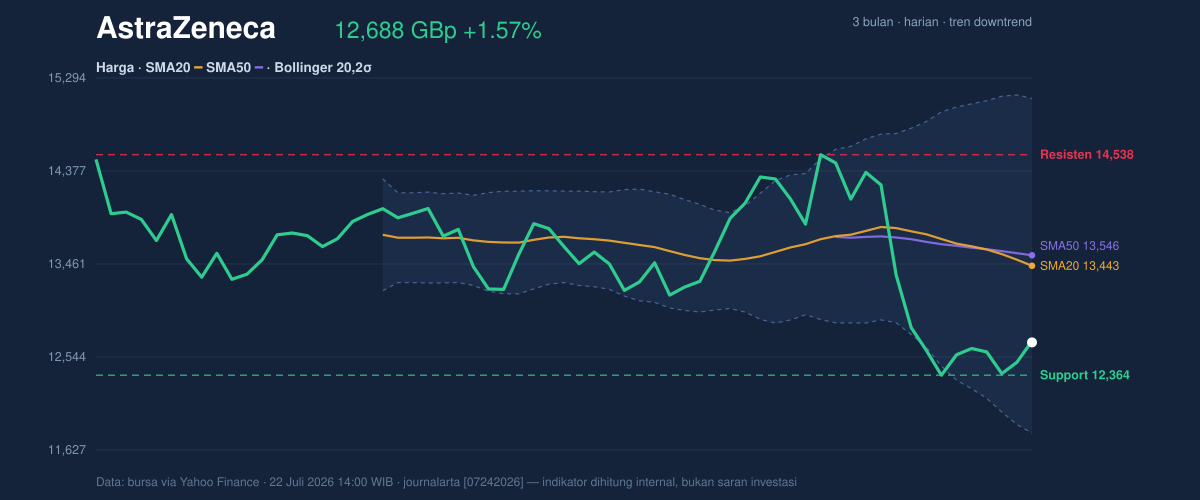This screenshot has width=1200, height=500.
Task: Click the price 12,688 GBp +1.57% readout
Action: (438, 31)
